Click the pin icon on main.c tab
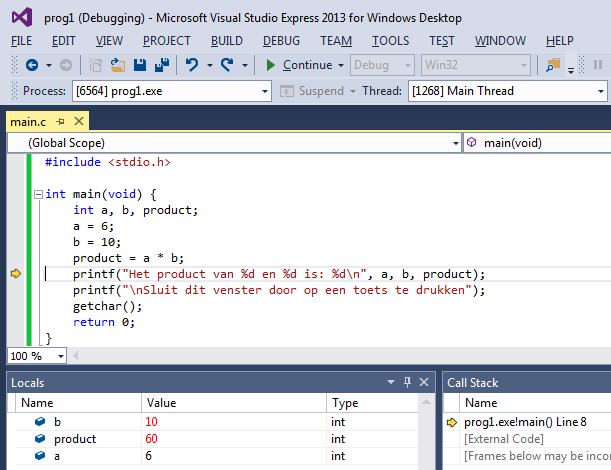Image resolution: width=611 pixels, height=470 pixels. point(60,121)
